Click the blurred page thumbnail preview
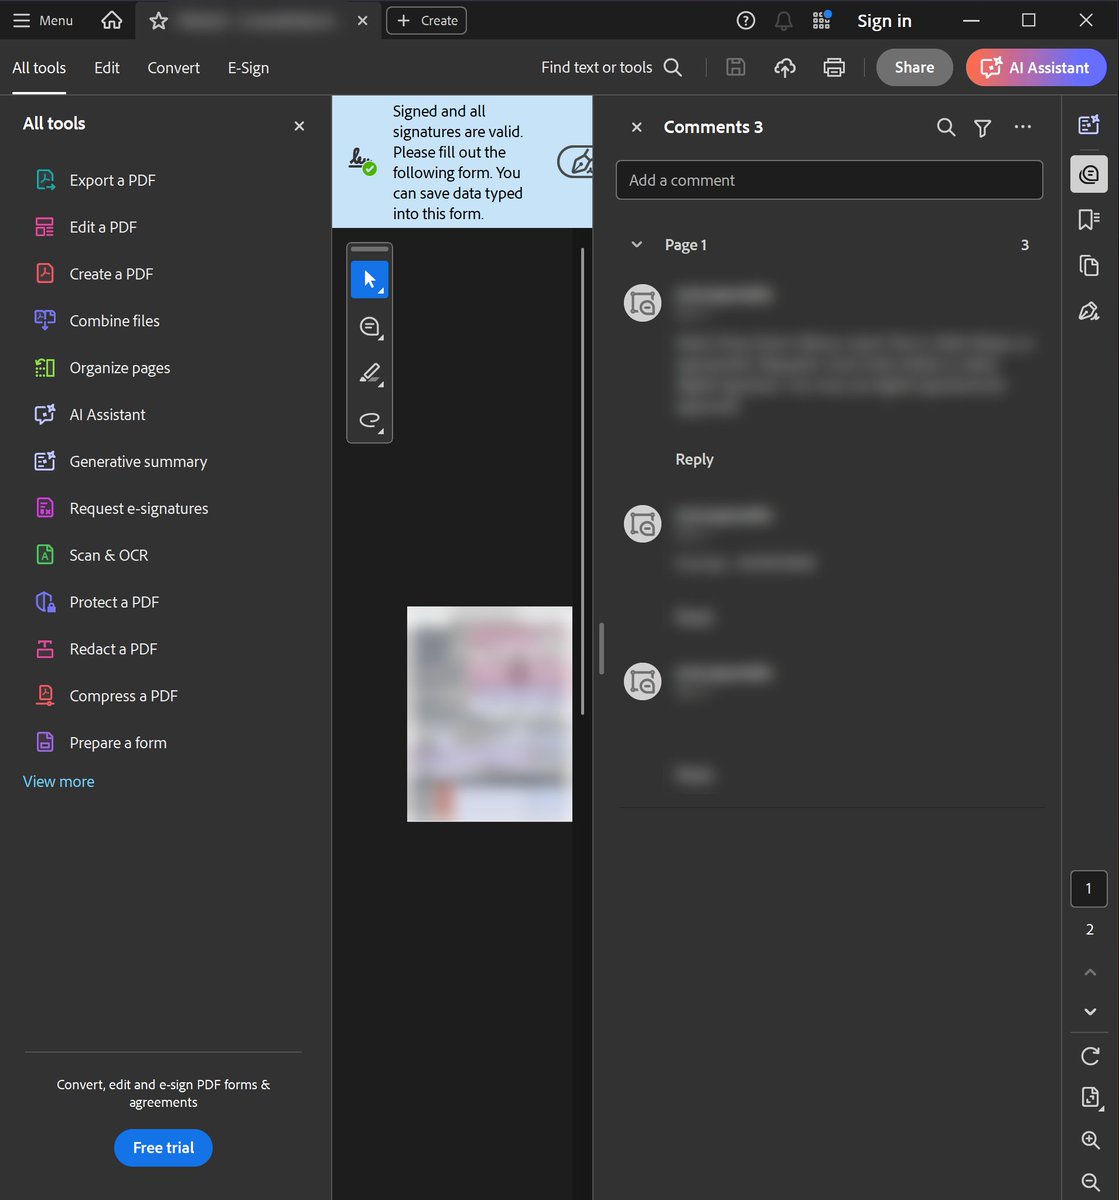Image resolution: width=1119 pixels, height=1200 pixels. tap(489, 714)
